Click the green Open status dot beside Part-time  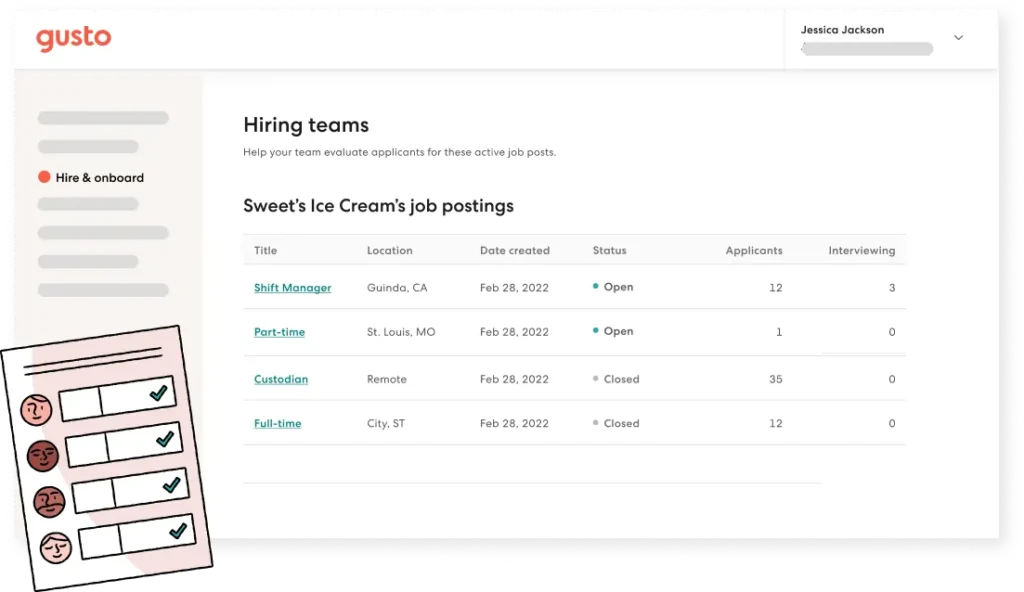point(594,331)
